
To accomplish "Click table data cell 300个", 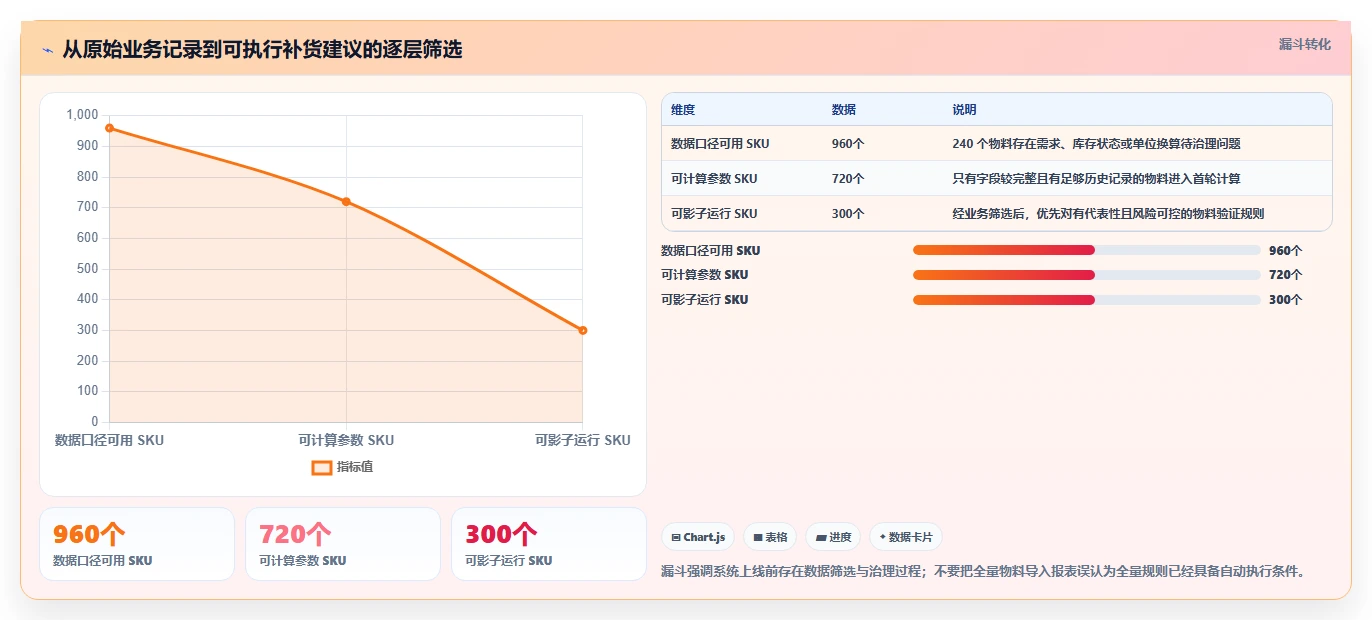I will pyautogui.click(x=848, y=214).
